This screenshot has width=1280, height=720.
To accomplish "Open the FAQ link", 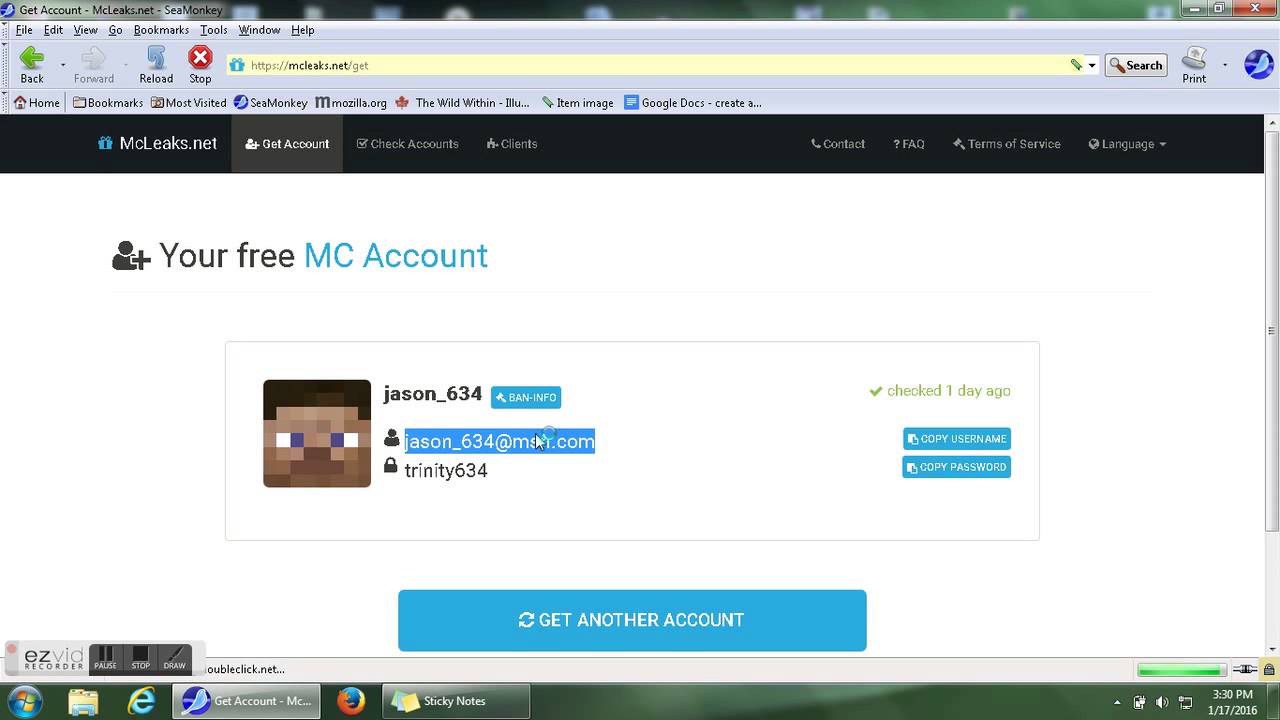I will 908,144.
